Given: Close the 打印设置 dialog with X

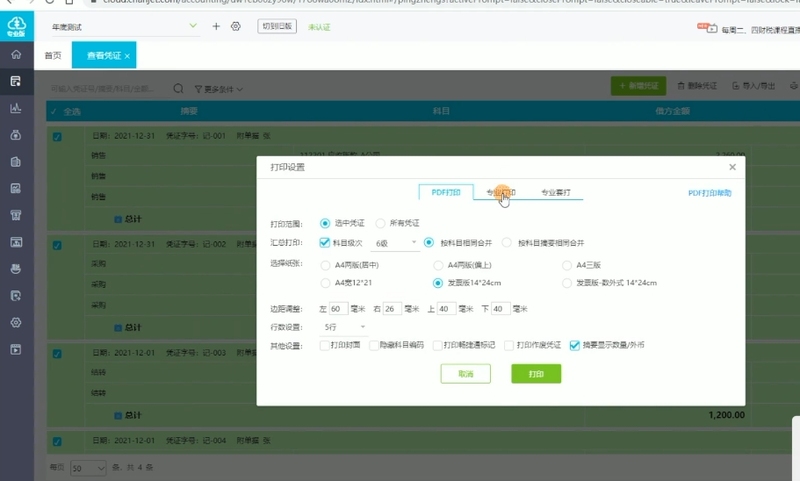Looking at the screenshot, I should tap(732, 167).
